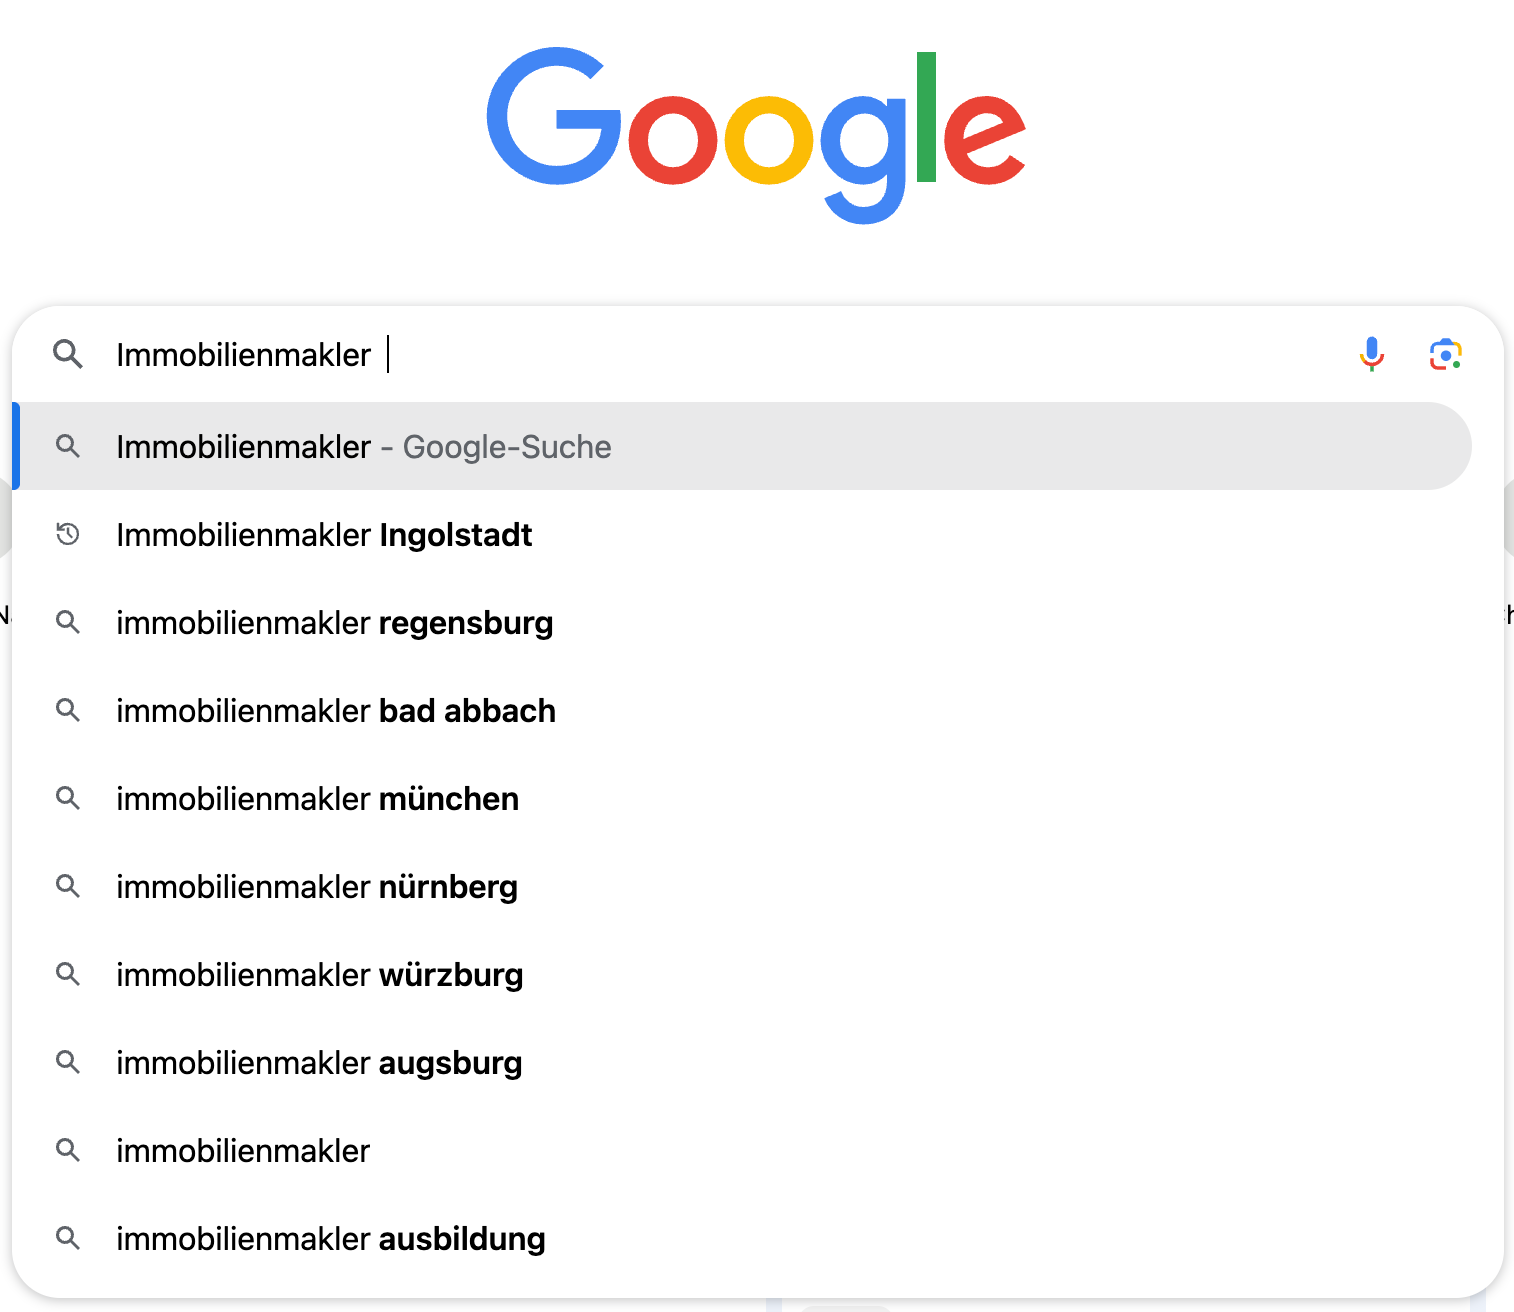Click search icon beside the münchen suggestion
The height and width of the screenshot is (1312, 1514).
coord(68,798)
